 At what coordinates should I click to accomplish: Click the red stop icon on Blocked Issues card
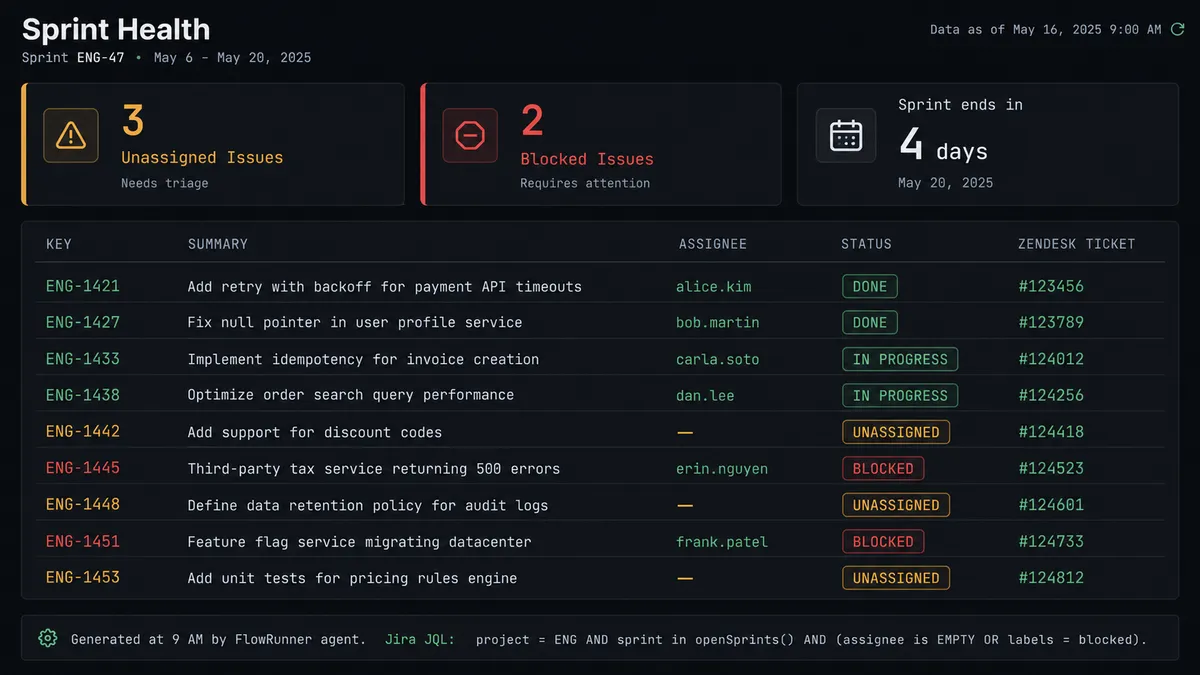click(x=469, y=135)
